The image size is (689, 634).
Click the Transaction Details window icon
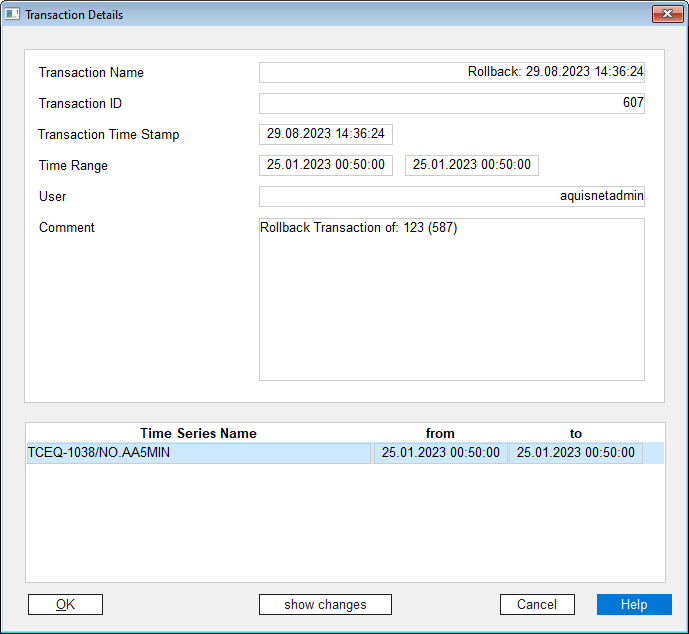click(13, 15)
